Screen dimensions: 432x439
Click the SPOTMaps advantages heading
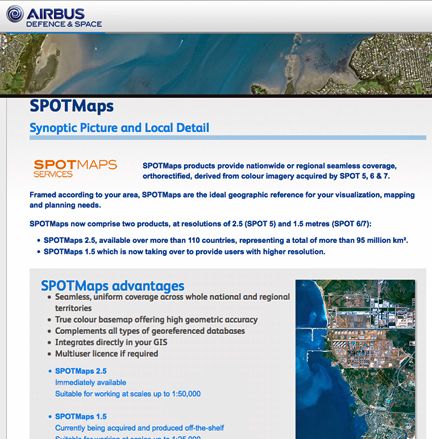113,286
